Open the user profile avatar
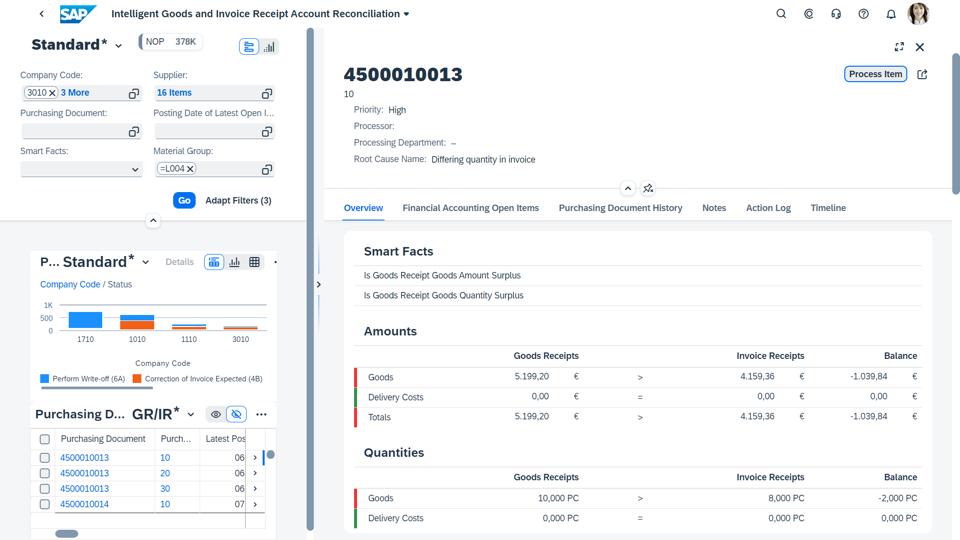This screenshot has width=960, height=540. 918,13
